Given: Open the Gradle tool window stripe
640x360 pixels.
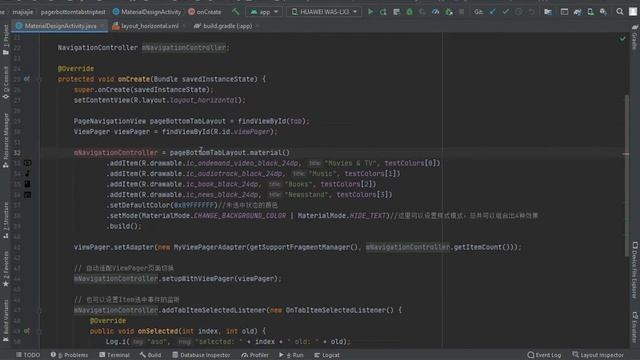Looking at the screenshot, I should tap(635, 37).
